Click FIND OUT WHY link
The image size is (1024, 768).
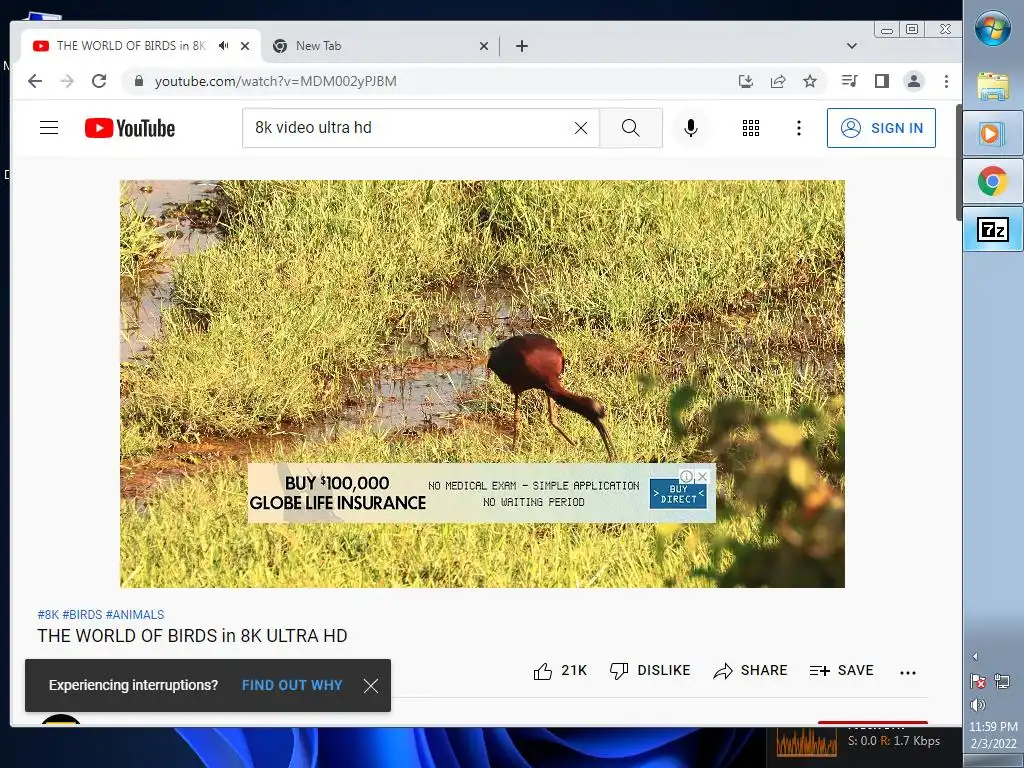click(292, 685)
